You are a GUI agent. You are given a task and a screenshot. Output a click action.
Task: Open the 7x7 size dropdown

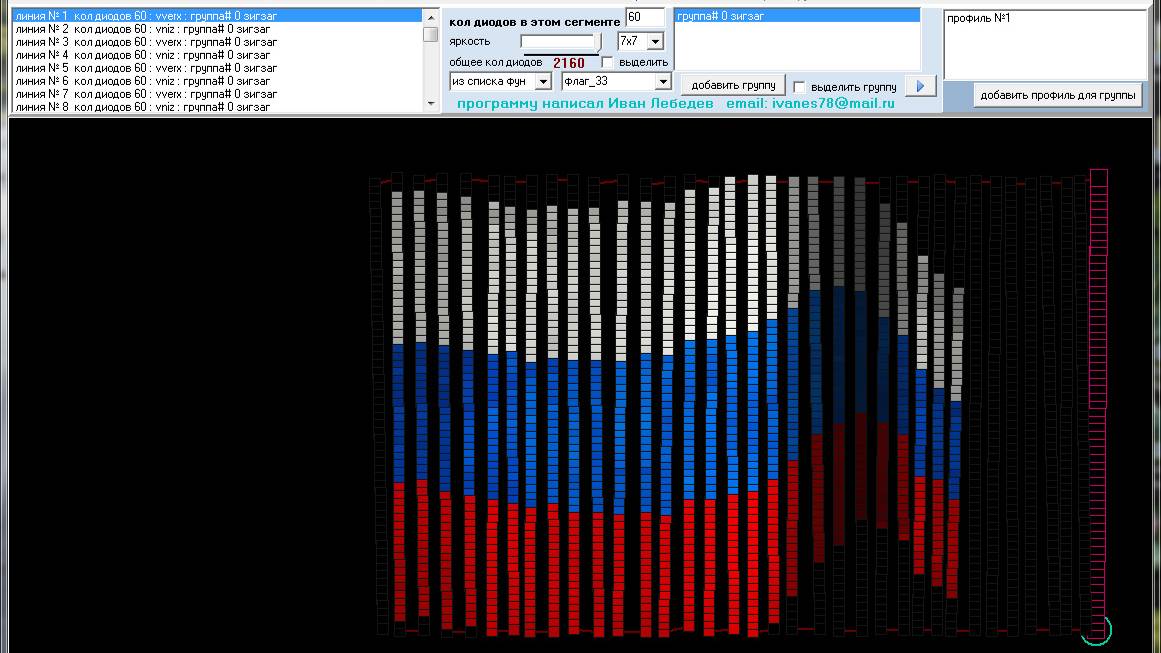(x=655, y=41)
